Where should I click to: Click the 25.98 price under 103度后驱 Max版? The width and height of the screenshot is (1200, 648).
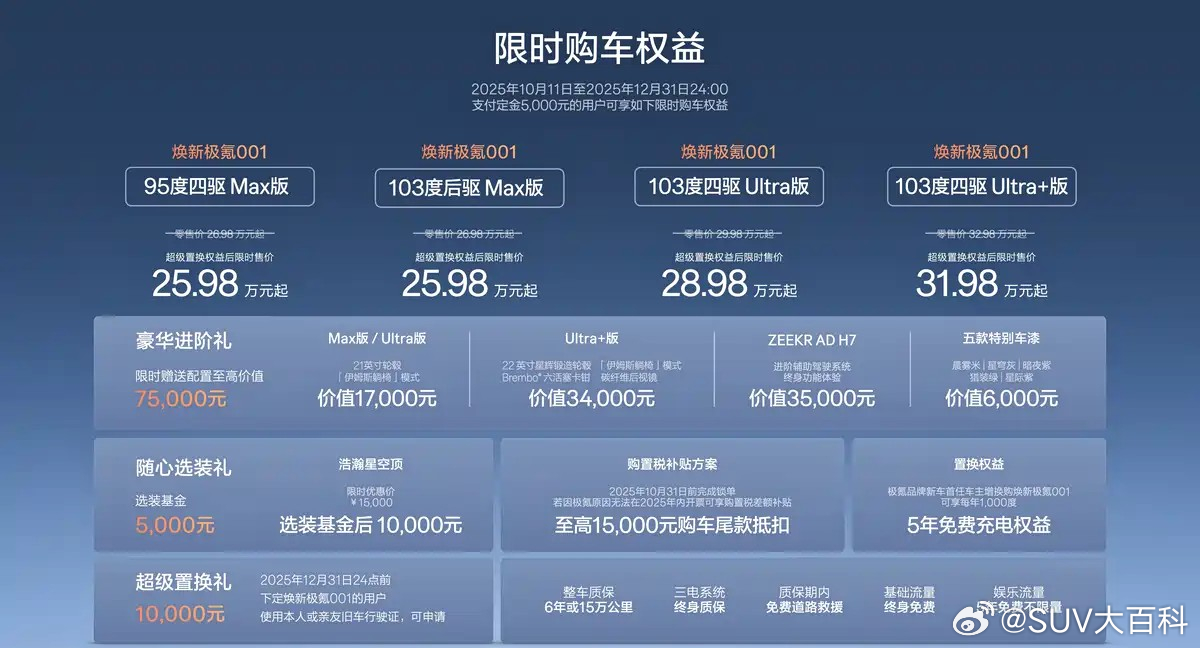click(x=444, y=285)
